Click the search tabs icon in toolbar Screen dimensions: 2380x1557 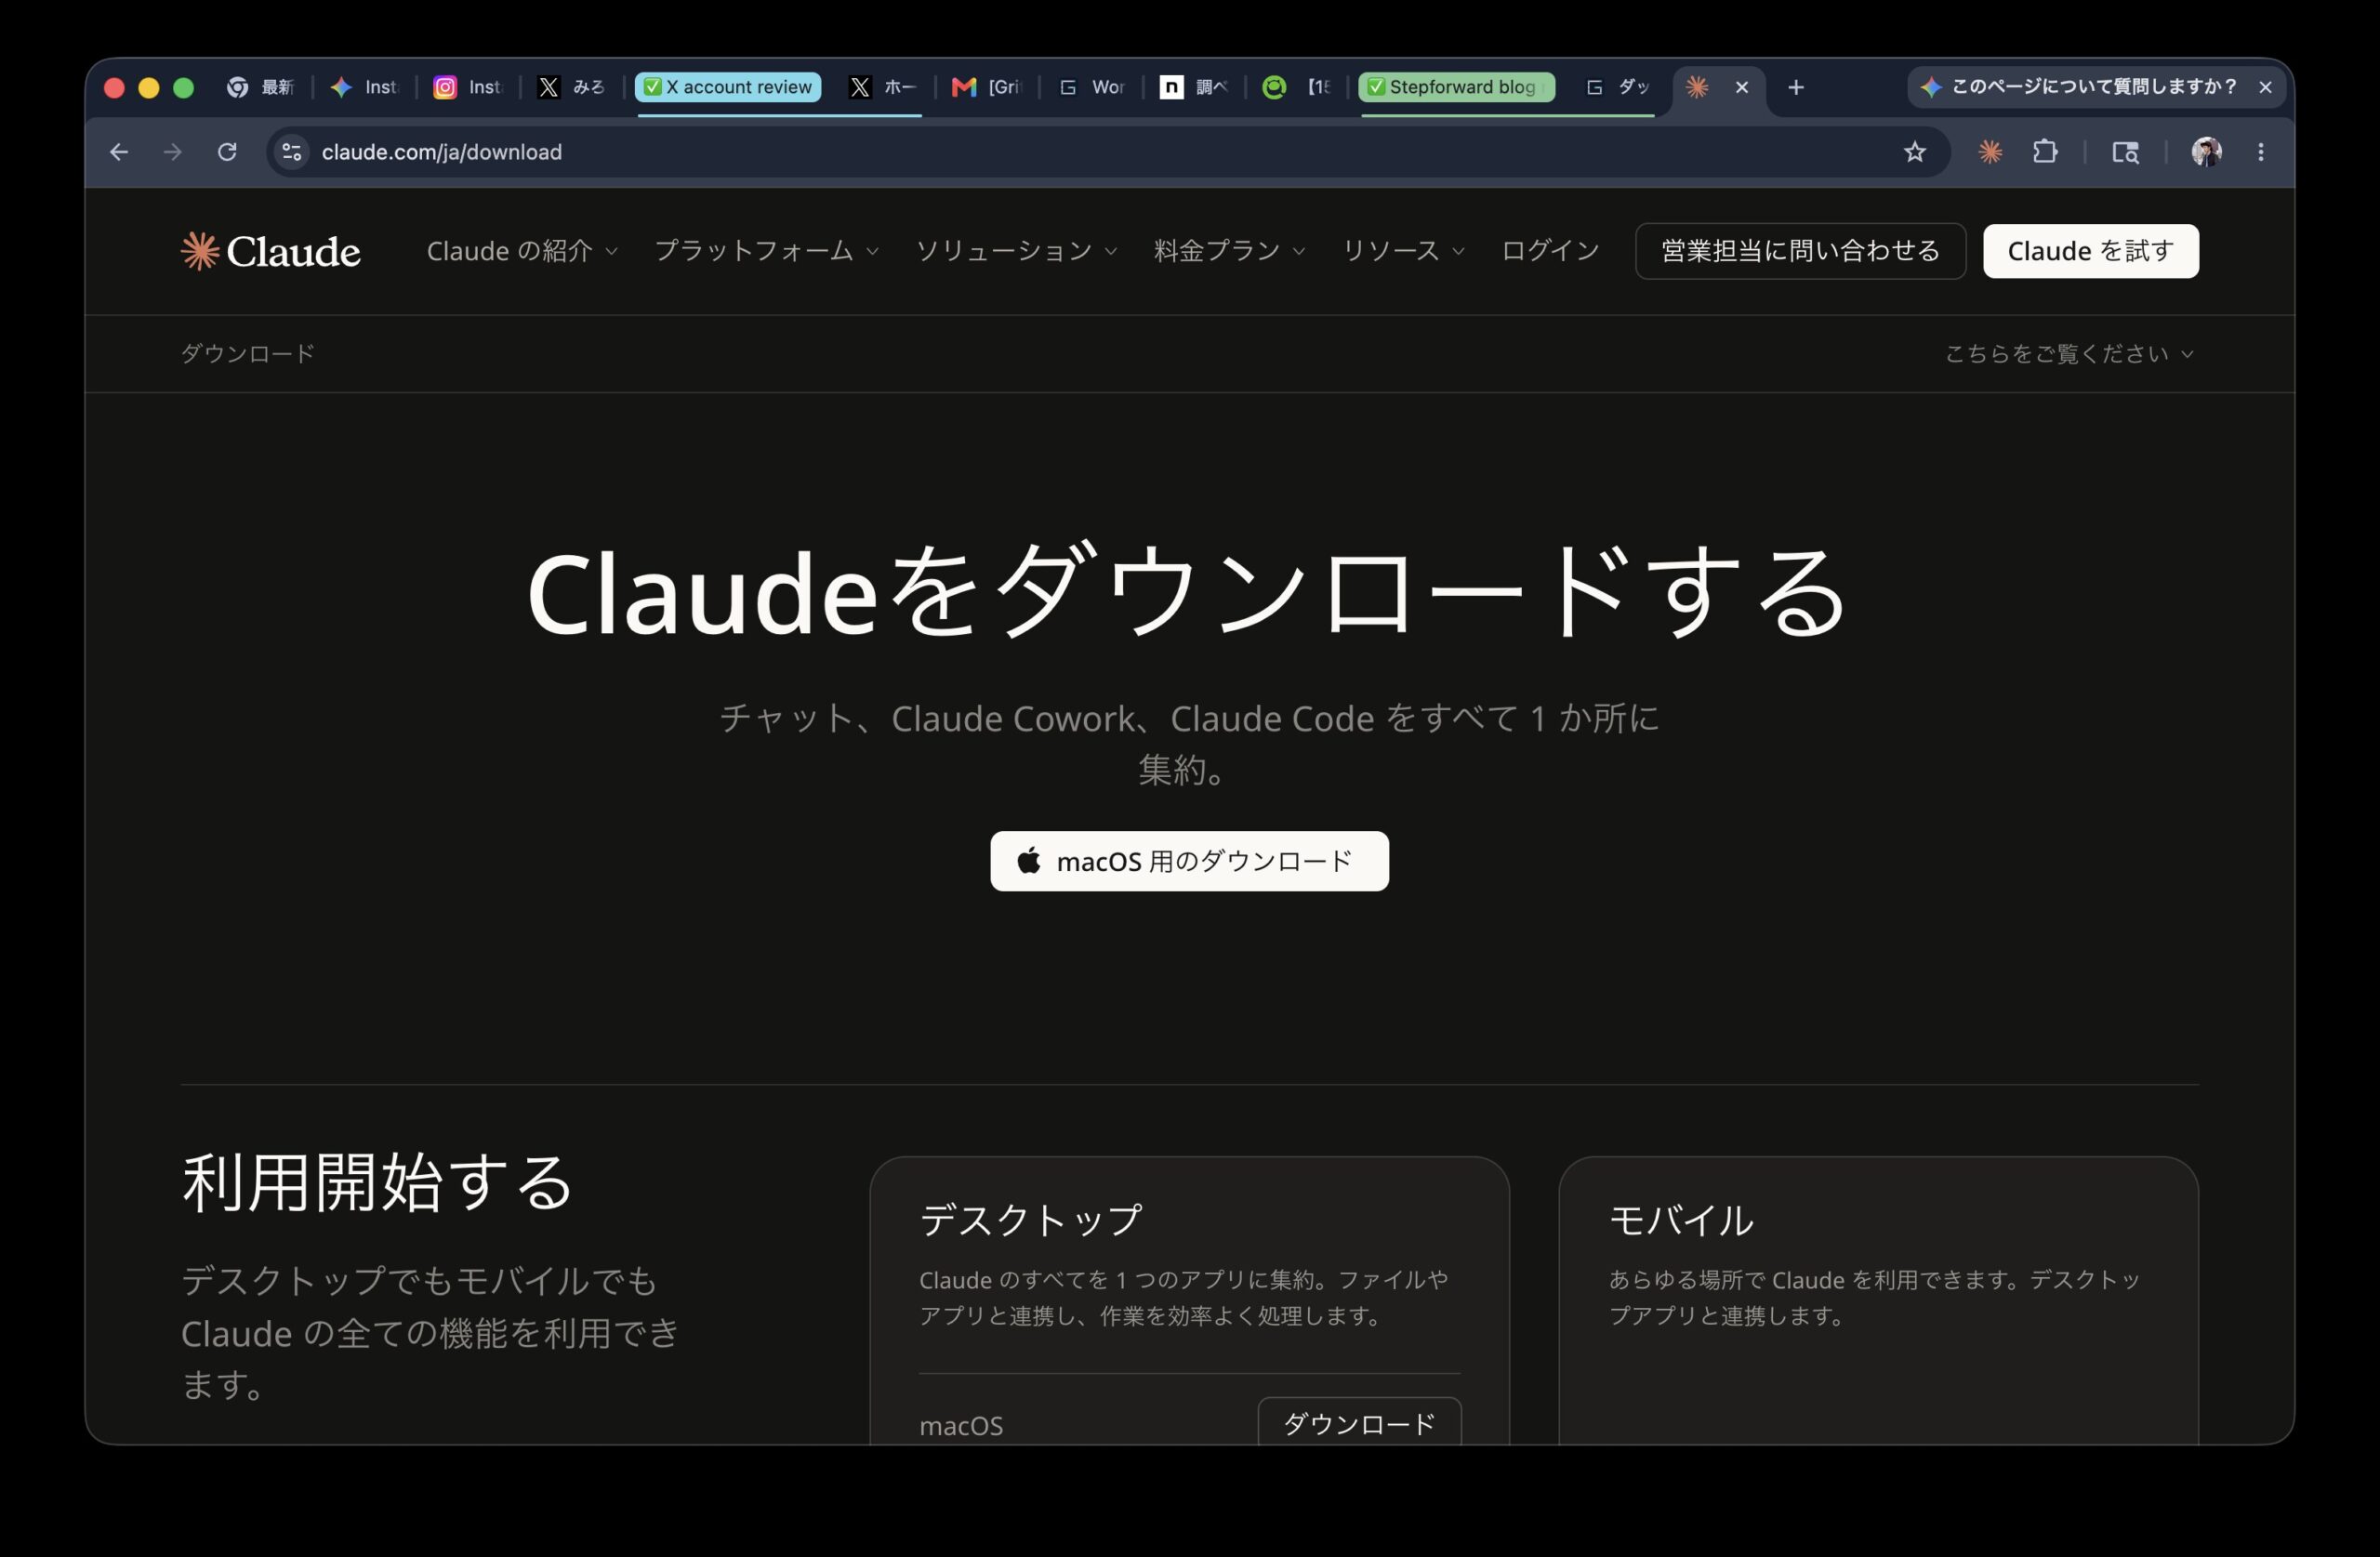point(2125,152)
